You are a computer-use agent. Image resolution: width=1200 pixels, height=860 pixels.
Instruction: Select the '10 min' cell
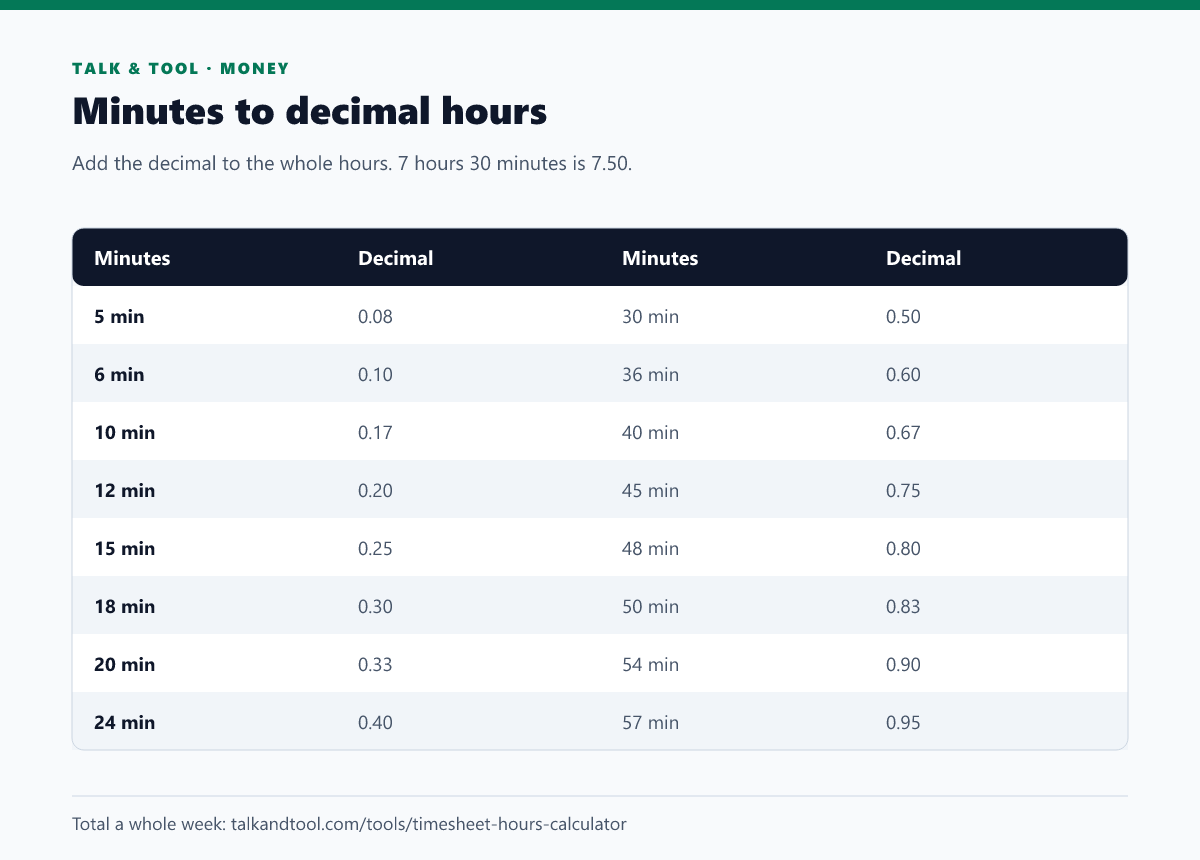[125, 433]
